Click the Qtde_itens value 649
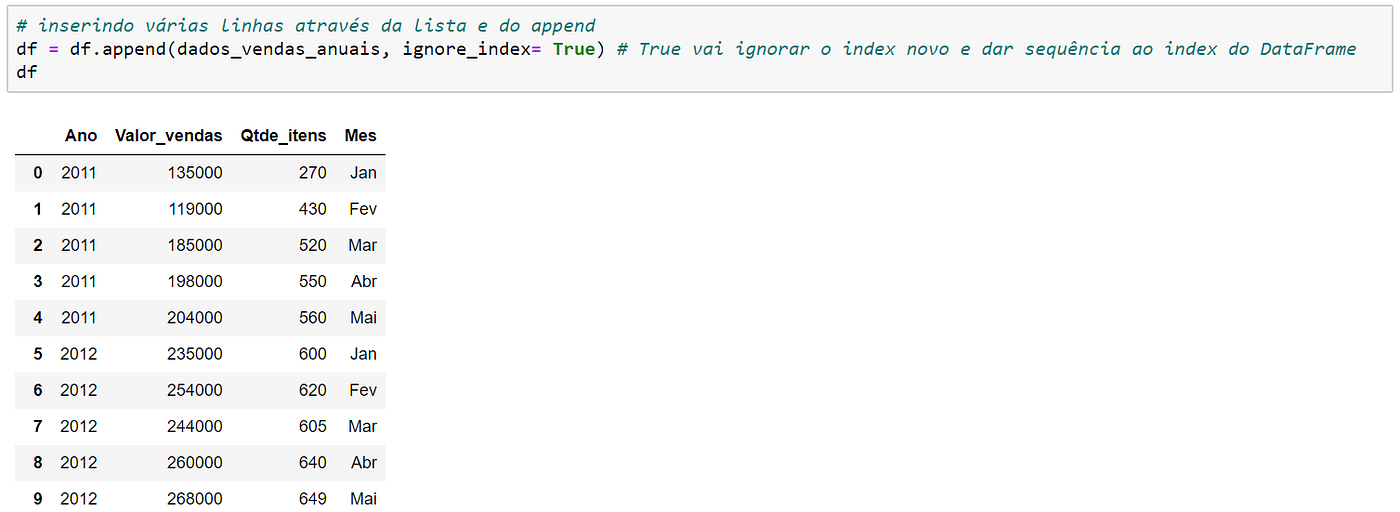 [x=313, y=498]
